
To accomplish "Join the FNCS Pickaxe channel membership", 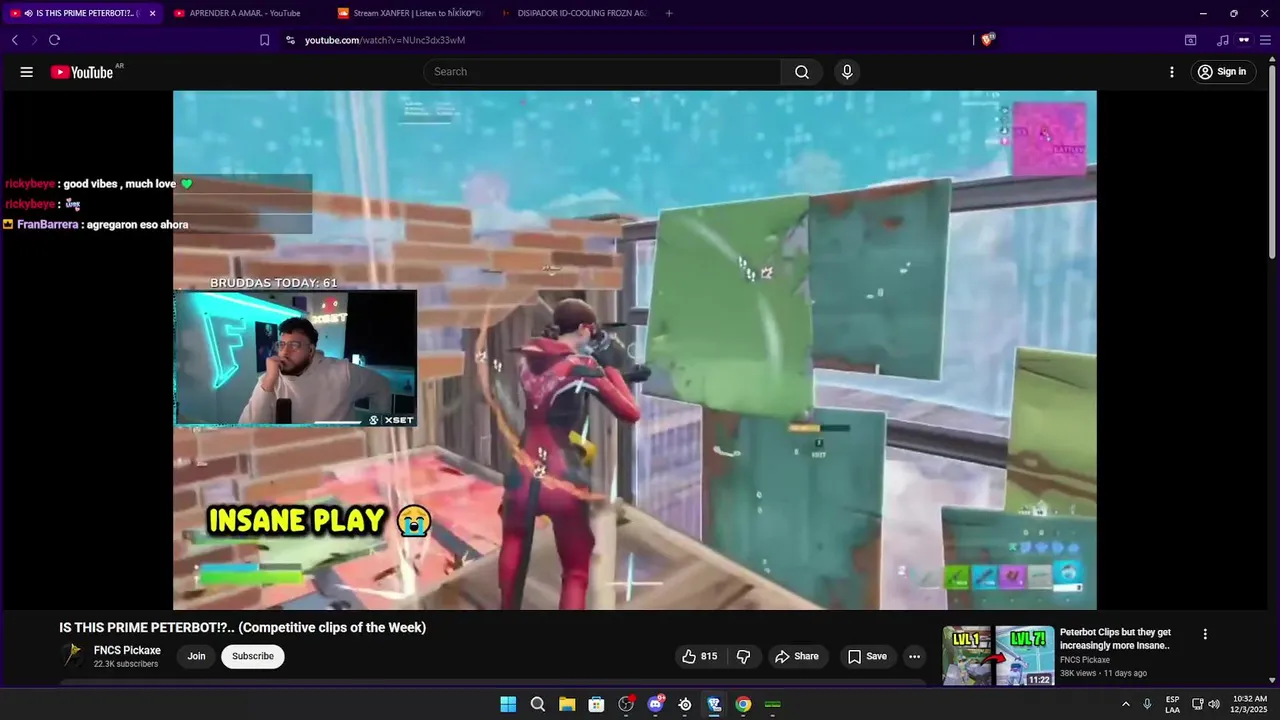I will (196, 656).
